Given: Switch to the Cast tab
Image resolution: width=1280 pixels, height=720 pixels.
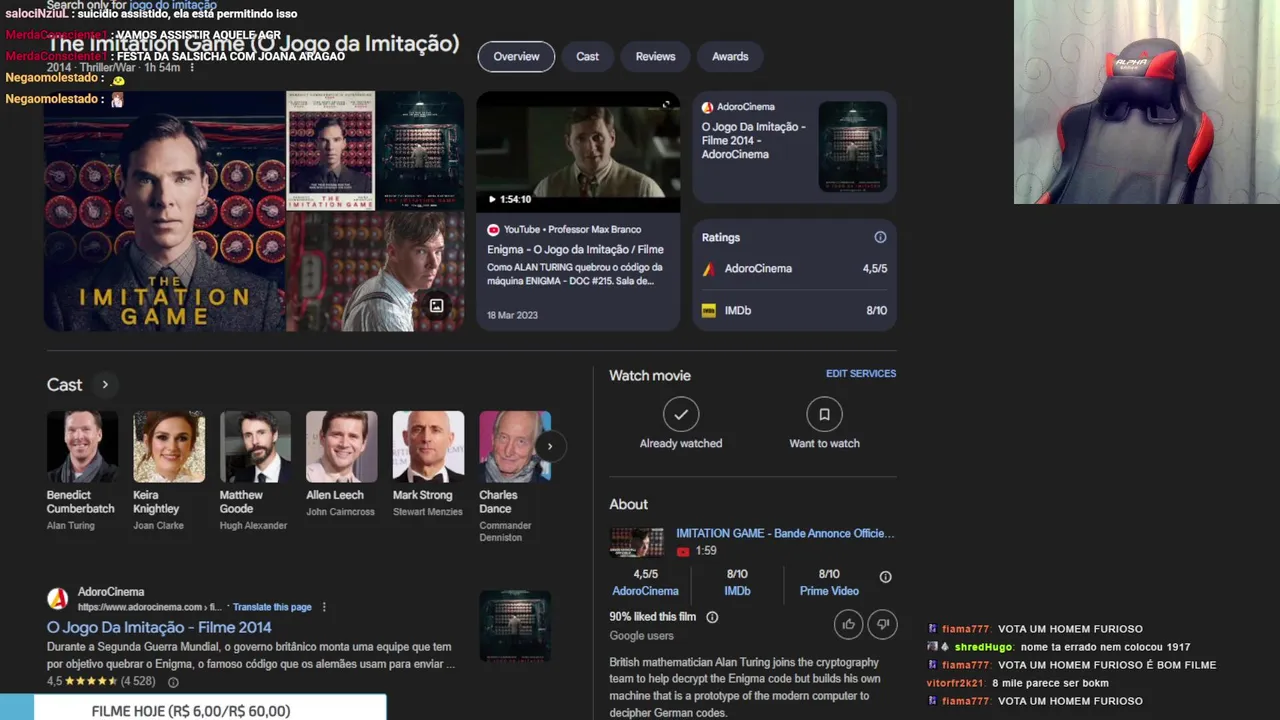Looking at the screenshot, I should (587, 57).
